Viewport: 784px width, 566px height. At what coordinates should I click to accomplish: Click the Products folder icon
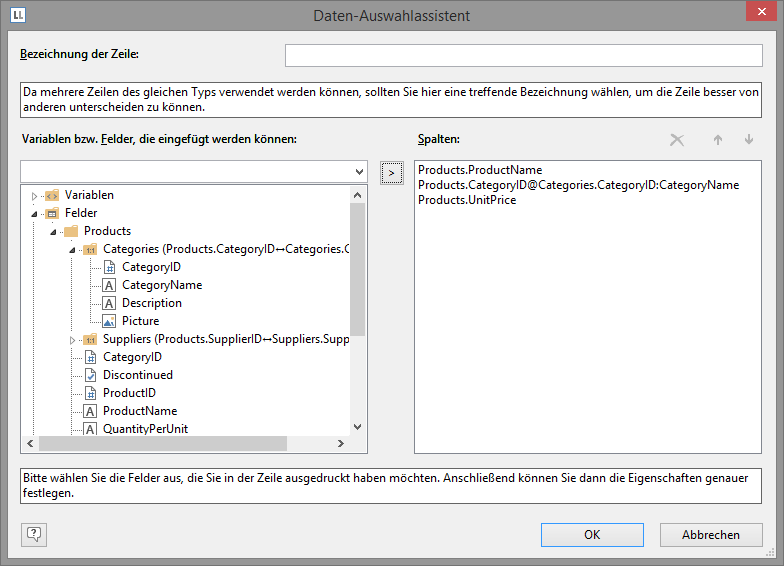71,231
